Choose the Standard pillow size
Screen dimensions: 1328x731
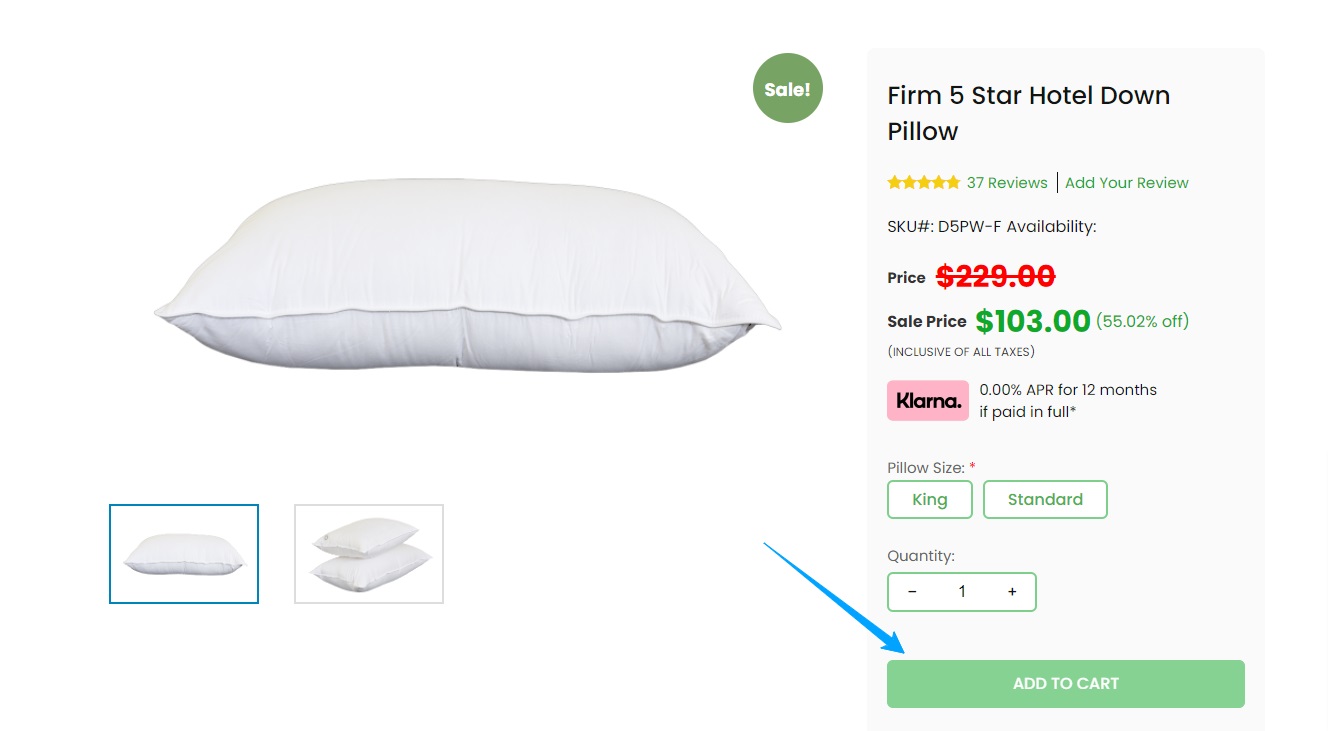[1045, 500]
